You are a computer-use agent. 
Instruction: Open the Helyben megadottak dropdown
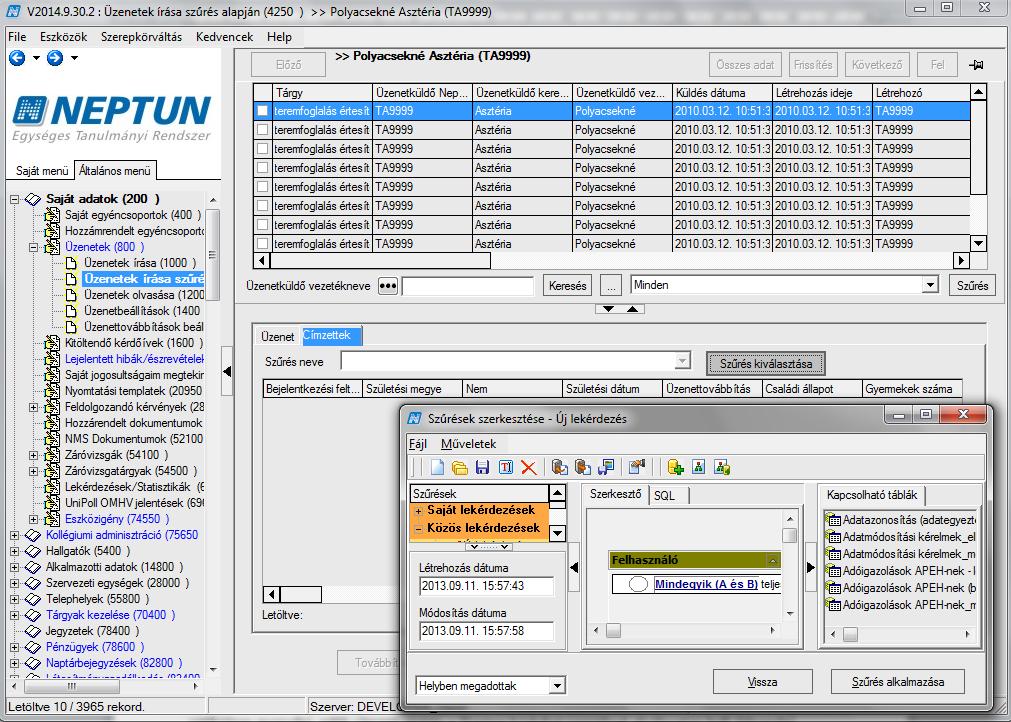(557, 686)
